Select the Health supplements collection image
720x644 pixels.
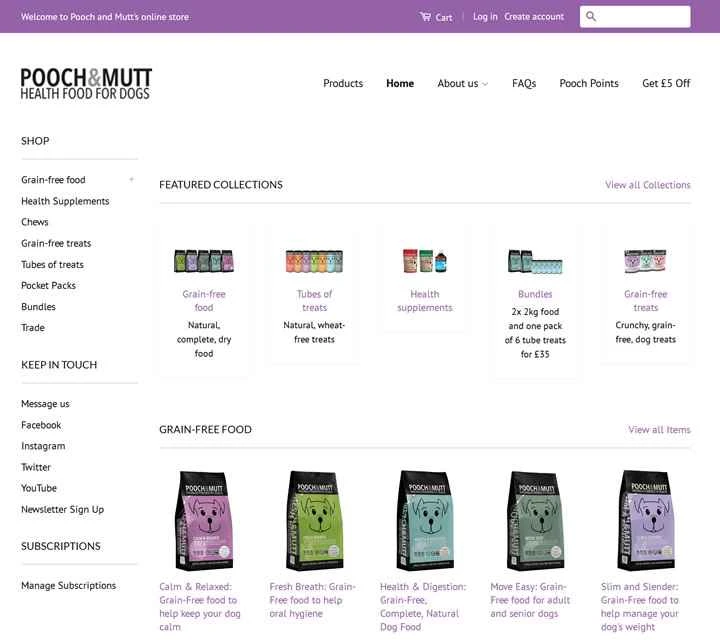(425, 261)
